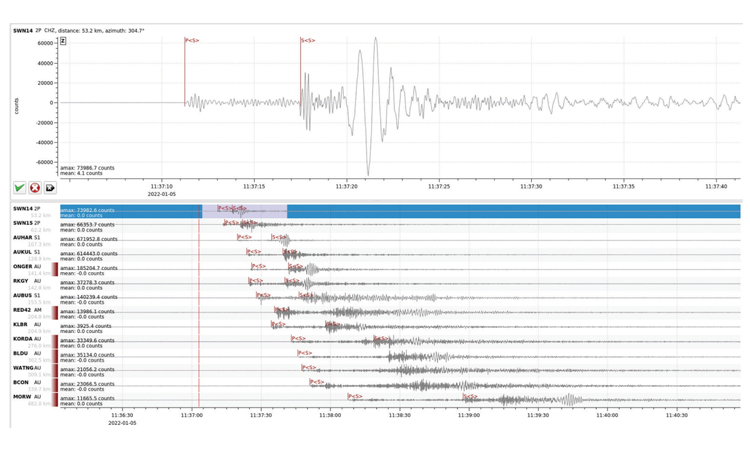Click the red bar beside ONGER
The width and height of the screenshot is (750, 450).
[55, 270]
